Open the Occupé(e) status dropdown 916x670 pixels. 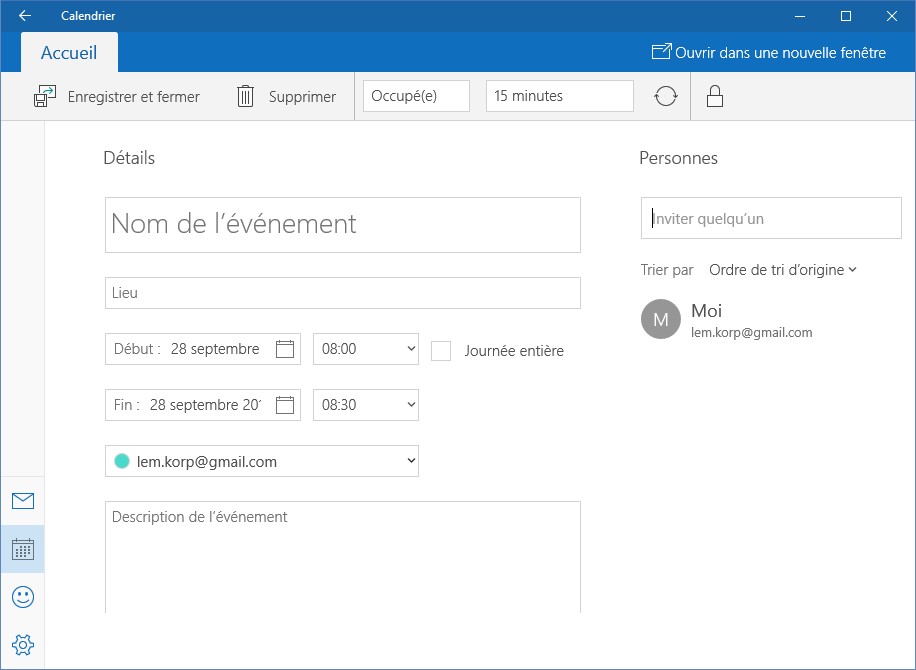pyautogui.click(x=416, y=96)
